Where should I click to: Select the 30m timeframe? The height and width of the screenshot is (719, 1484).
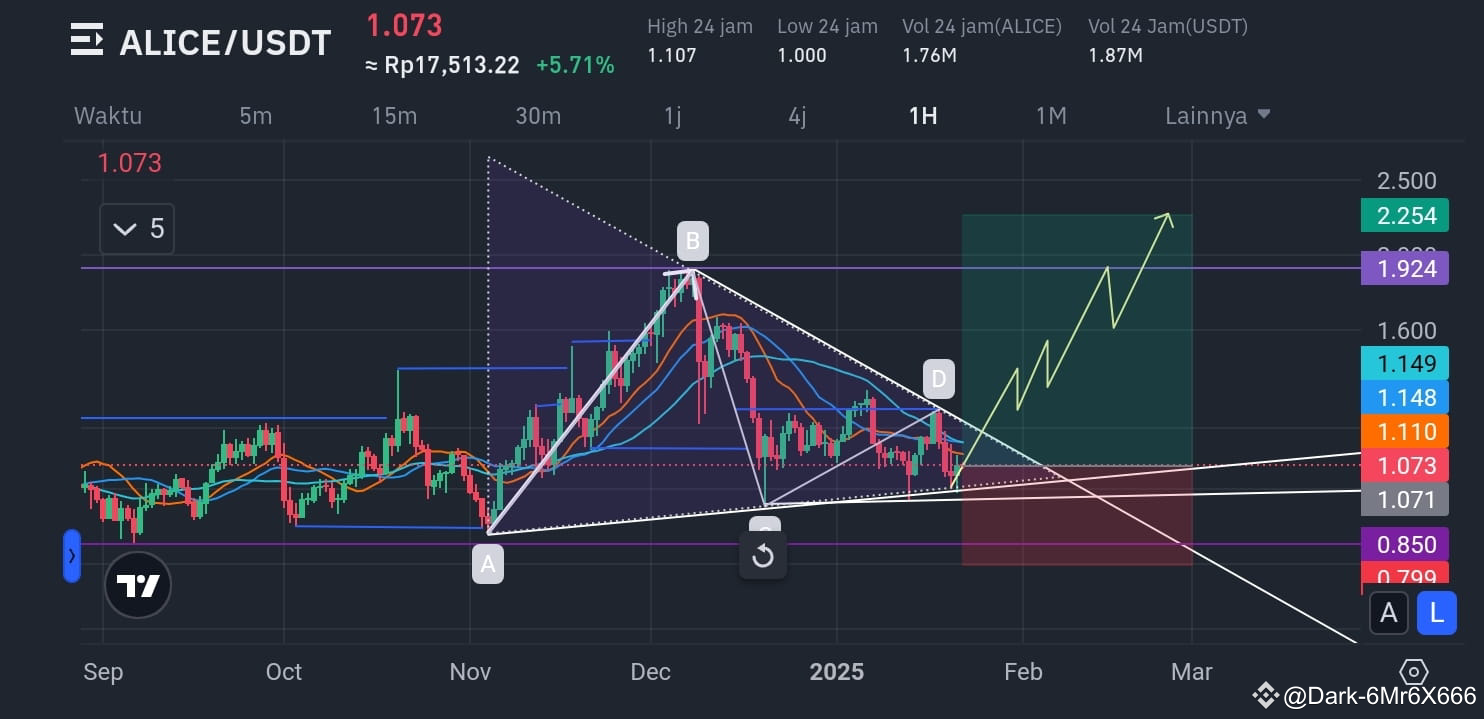tap(538, 115)
